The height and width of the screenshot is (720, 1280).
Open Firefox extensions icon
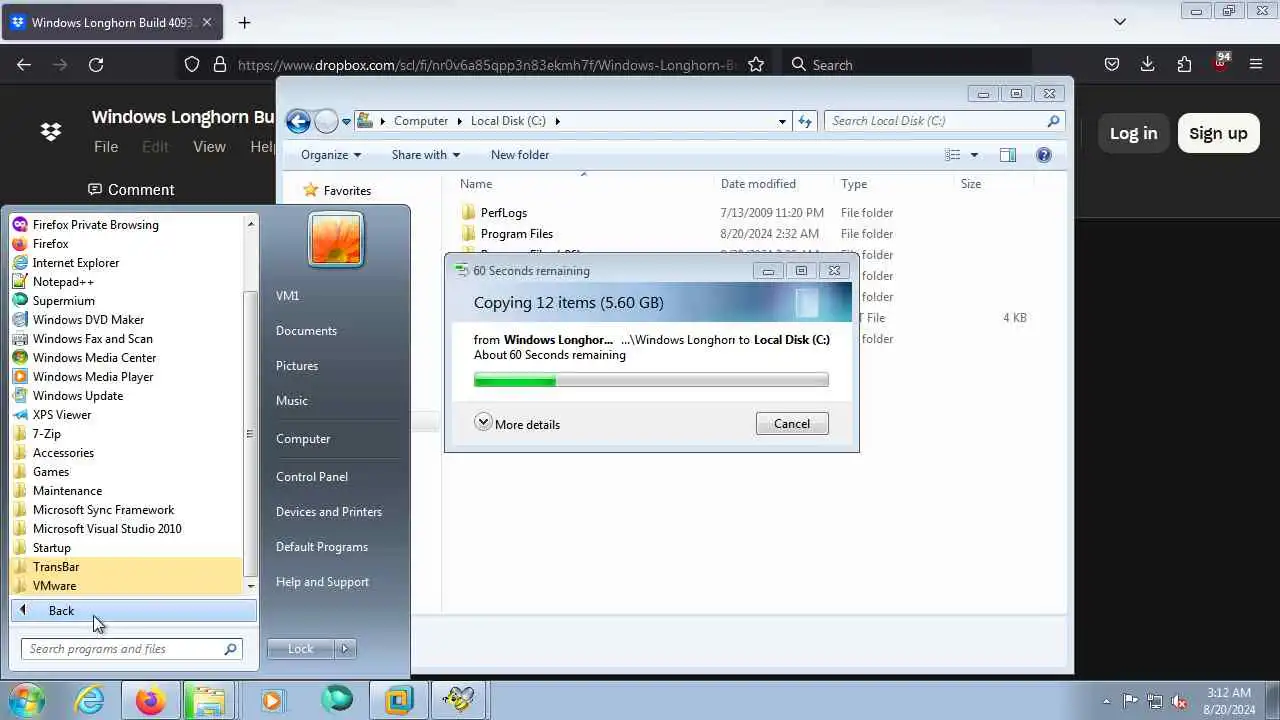click(1184, 65)
